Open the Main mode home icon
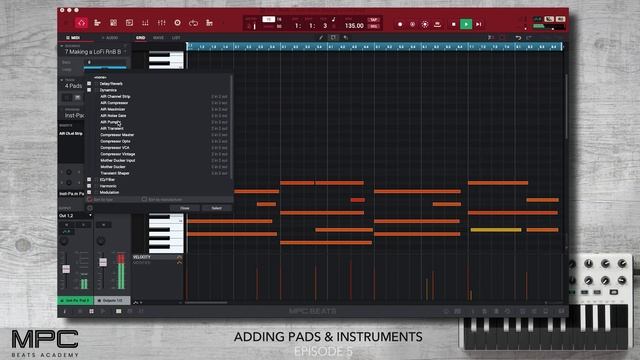Viewport: 640px width, 360px height. point(82,23)
